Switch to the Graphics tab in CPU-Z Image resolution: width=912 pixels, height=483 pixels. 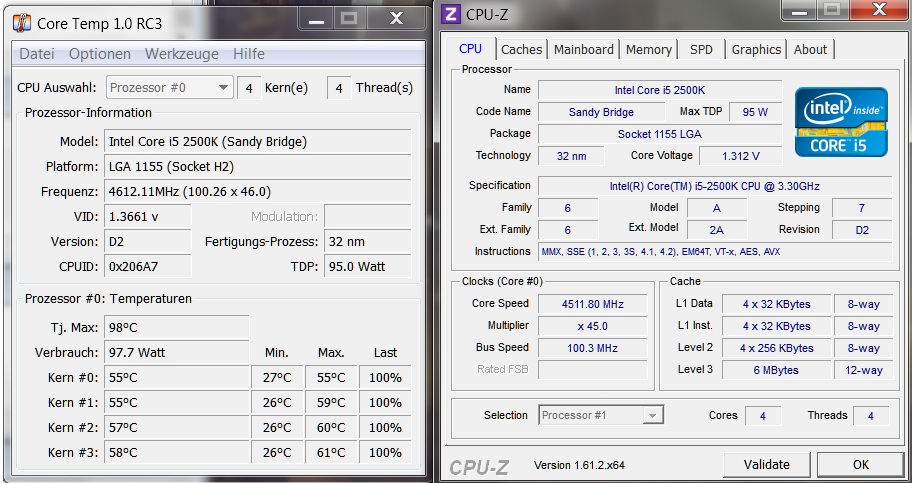click(756, 50)
